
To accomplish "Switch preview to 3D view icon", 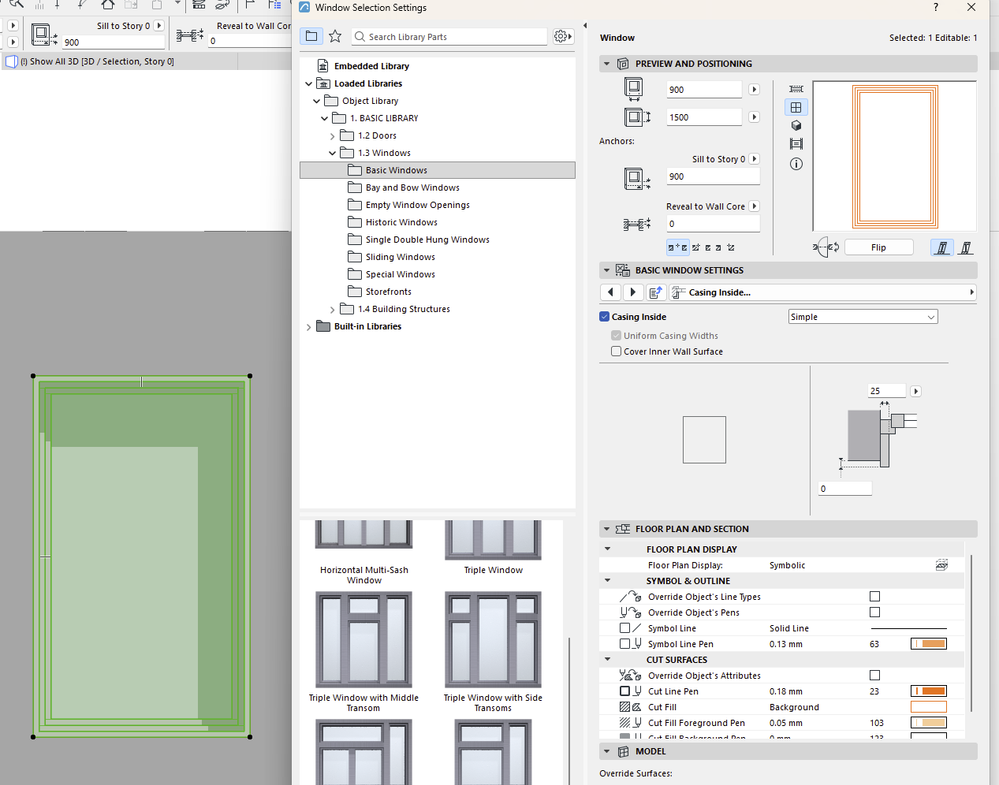I will 796,126.
